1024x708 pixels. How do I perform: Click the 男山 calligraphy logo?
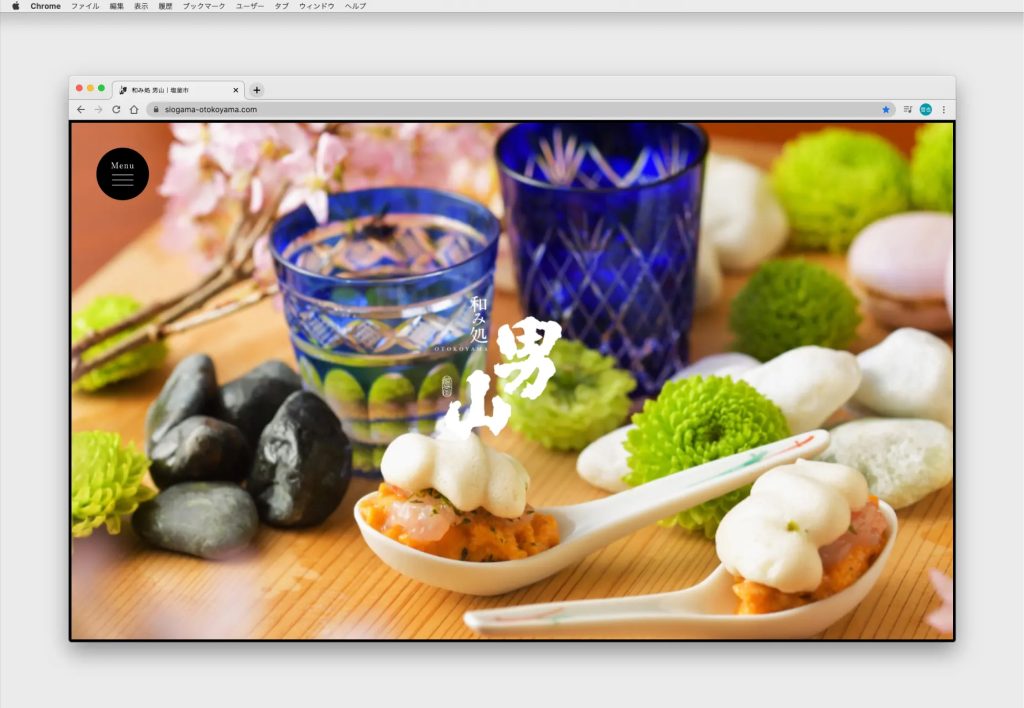[x=505, y=375]
